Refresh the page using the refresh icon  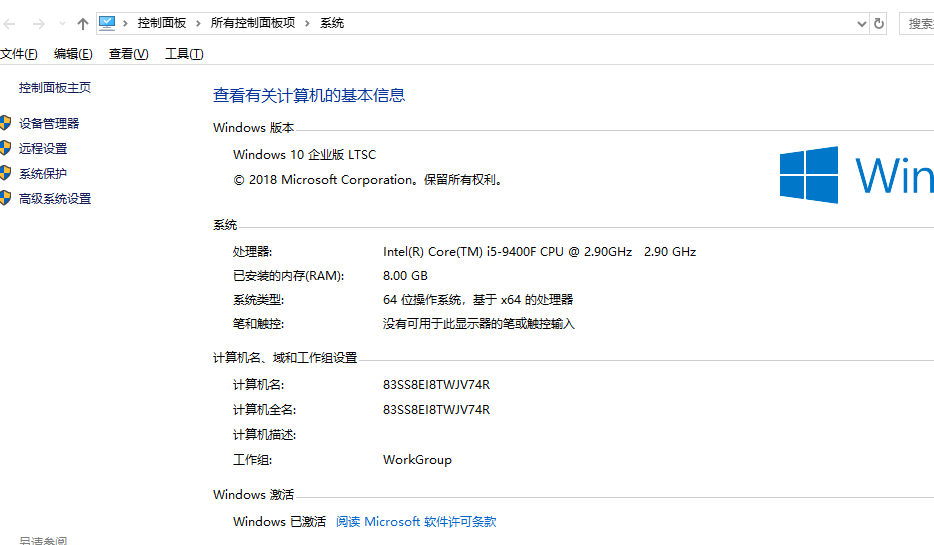(879, 23)
